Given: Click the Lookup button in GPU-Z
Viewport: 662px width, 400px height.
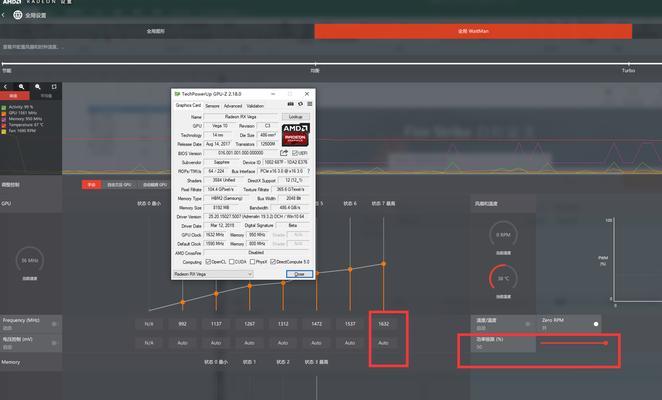Looking at the screenshot, I should tap(296, 117).
